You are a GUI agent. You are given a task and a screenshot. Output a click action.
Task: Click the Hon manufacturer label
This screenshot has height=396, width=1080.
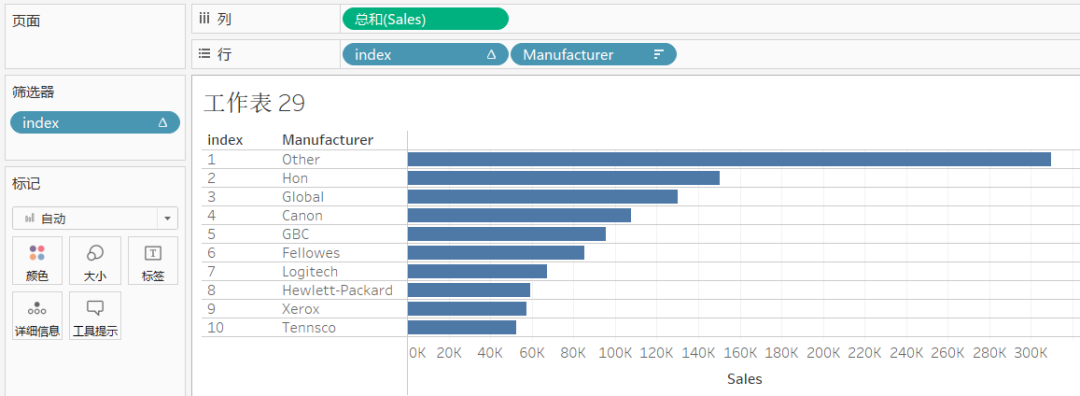pos(295,178)
